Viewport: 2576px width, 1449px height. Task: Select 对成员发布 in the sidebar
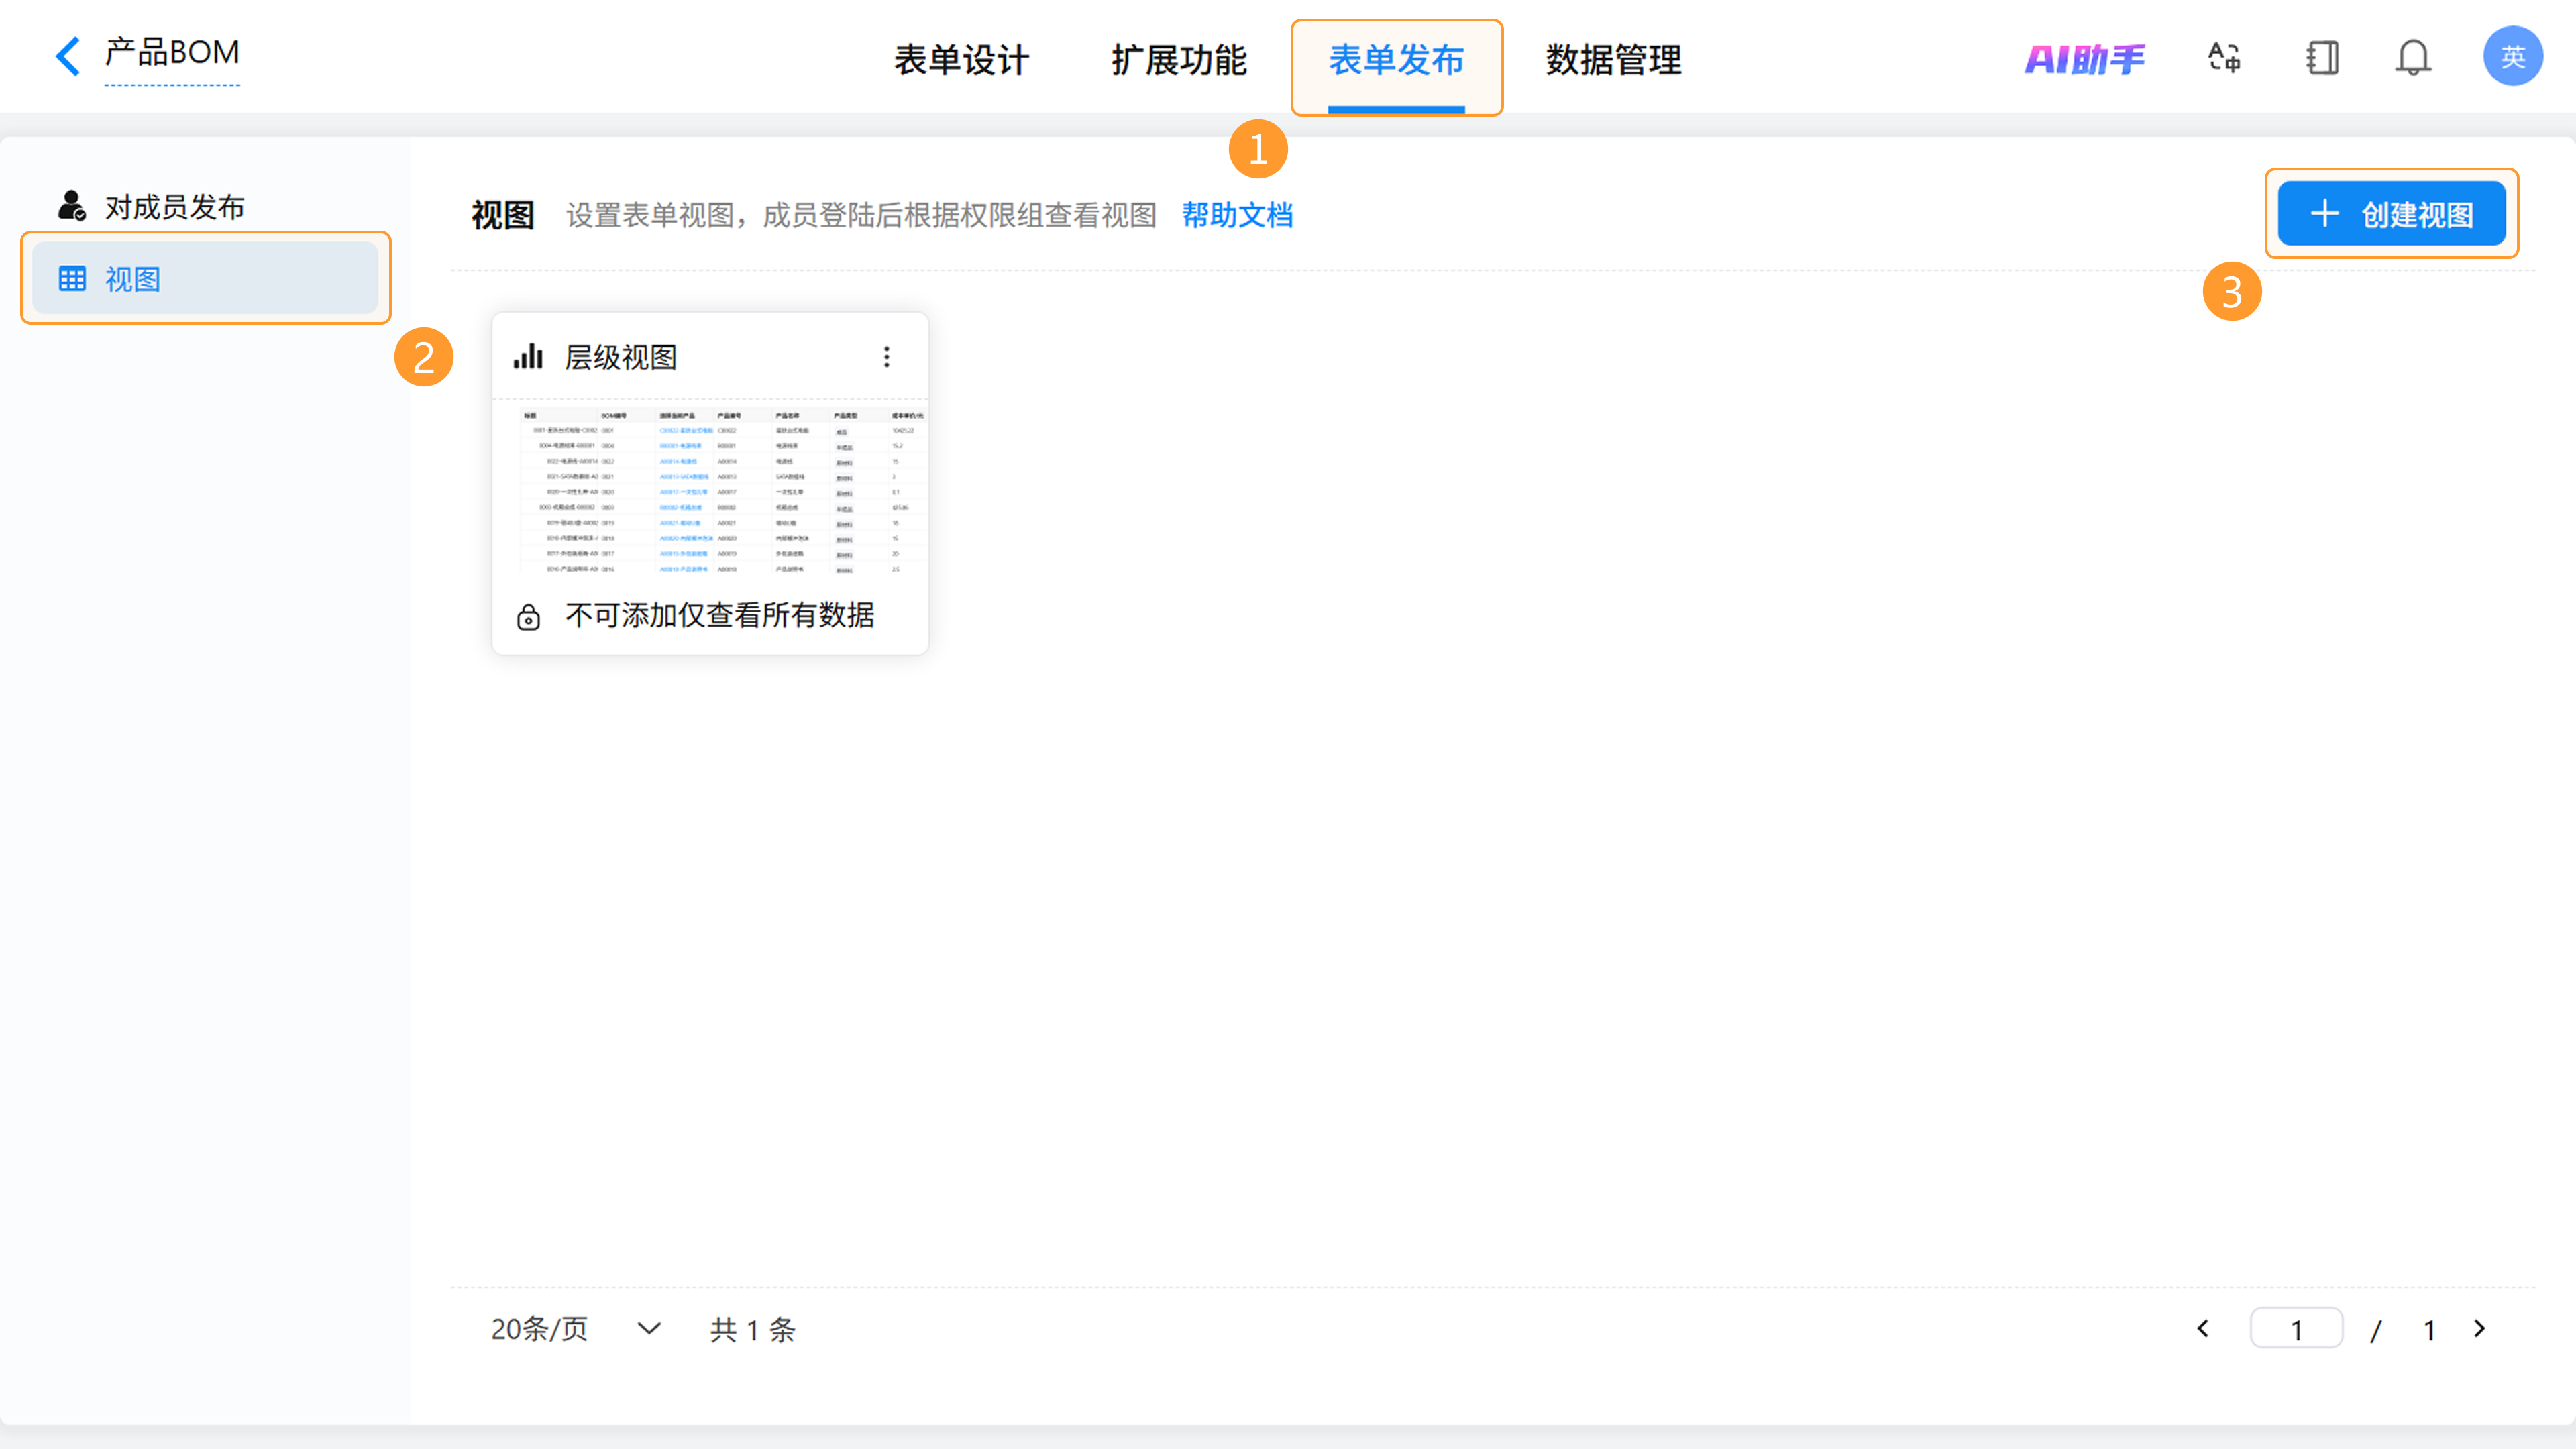(174, 207)
